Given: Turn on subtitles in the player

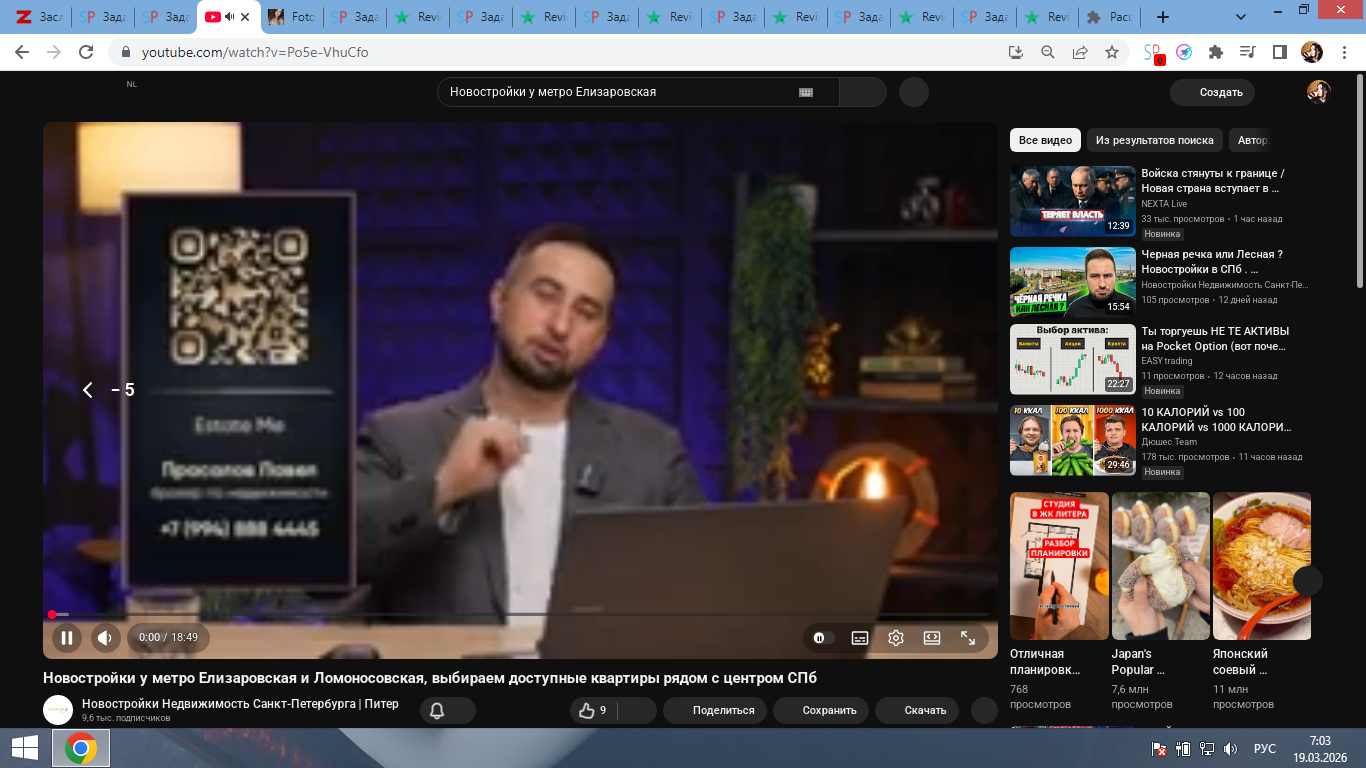Looking at the screenshot, I should pos(859,638).
